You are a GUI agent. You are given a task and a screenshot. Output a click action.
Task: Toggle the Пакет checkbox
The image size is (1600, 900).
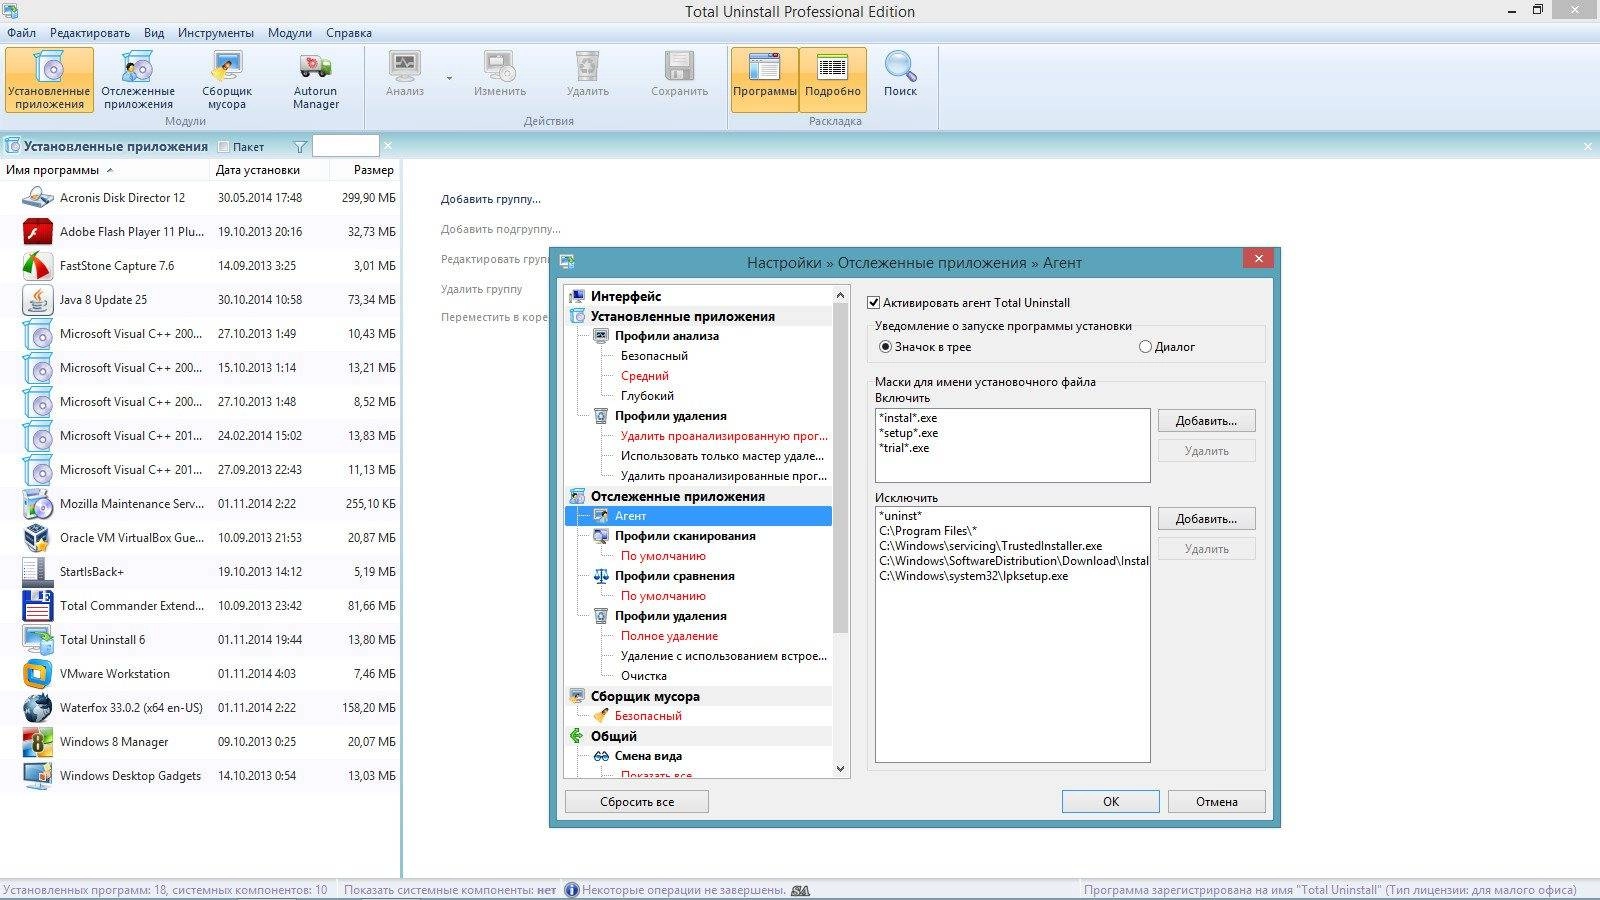click(x=224, y=147)
